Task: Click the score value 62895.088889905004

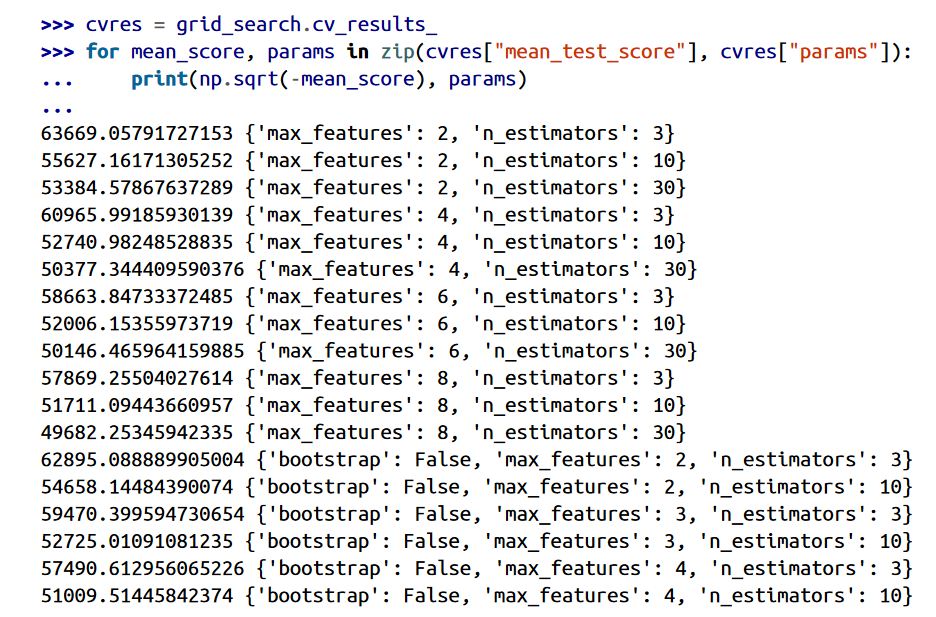Action: click(142, 460)
